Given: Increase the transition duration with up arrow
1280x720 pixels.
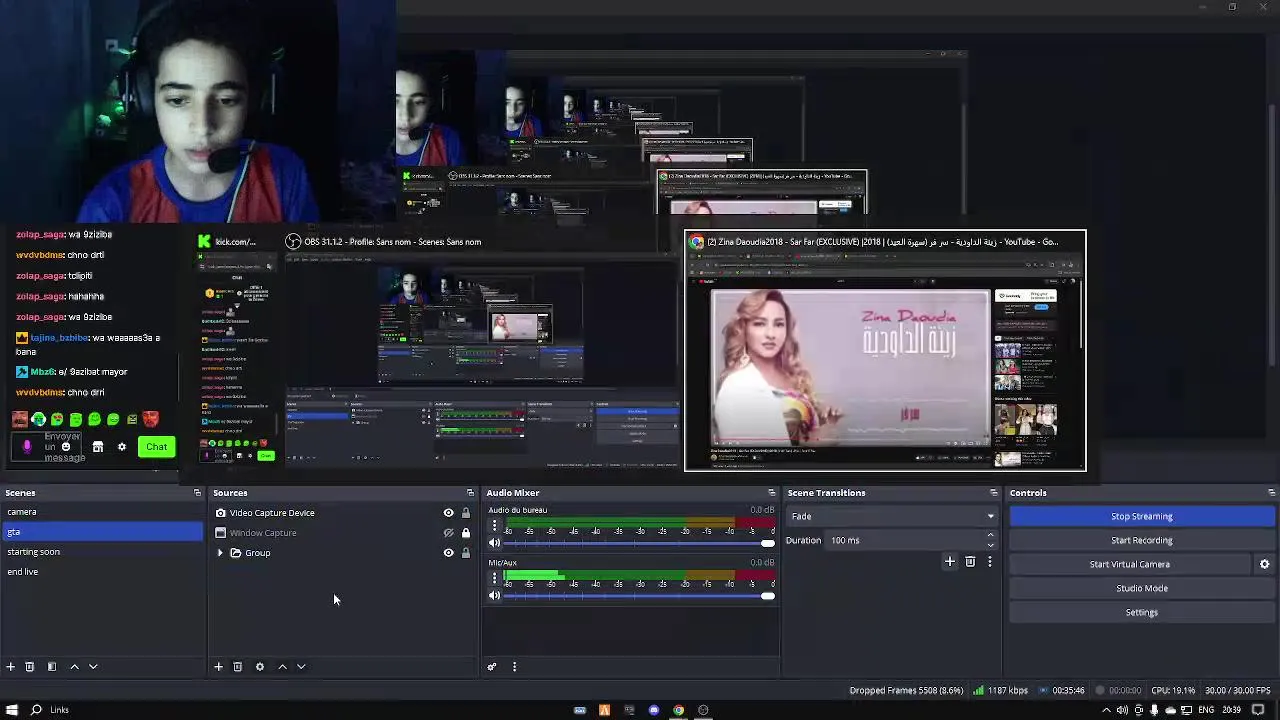Looking at the screenshot, I should [x=991, y=536].
